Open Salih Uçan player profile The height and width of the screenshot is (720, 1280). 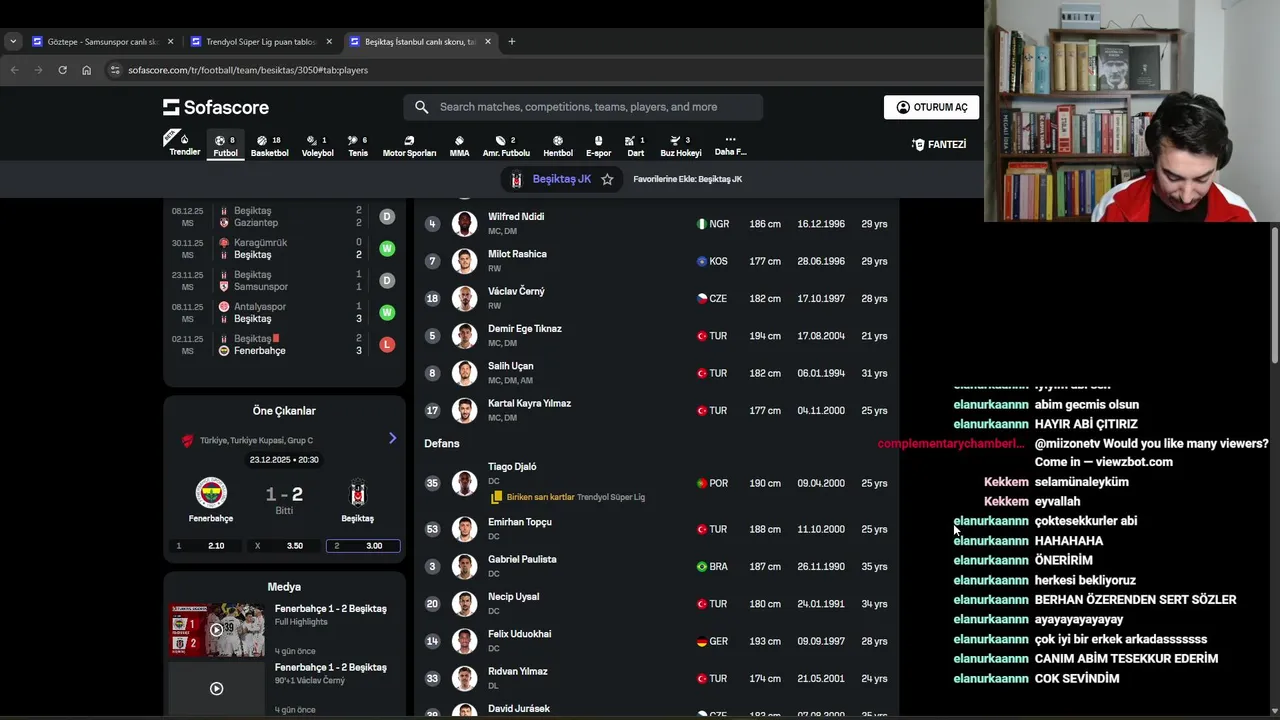click(656, 373)
